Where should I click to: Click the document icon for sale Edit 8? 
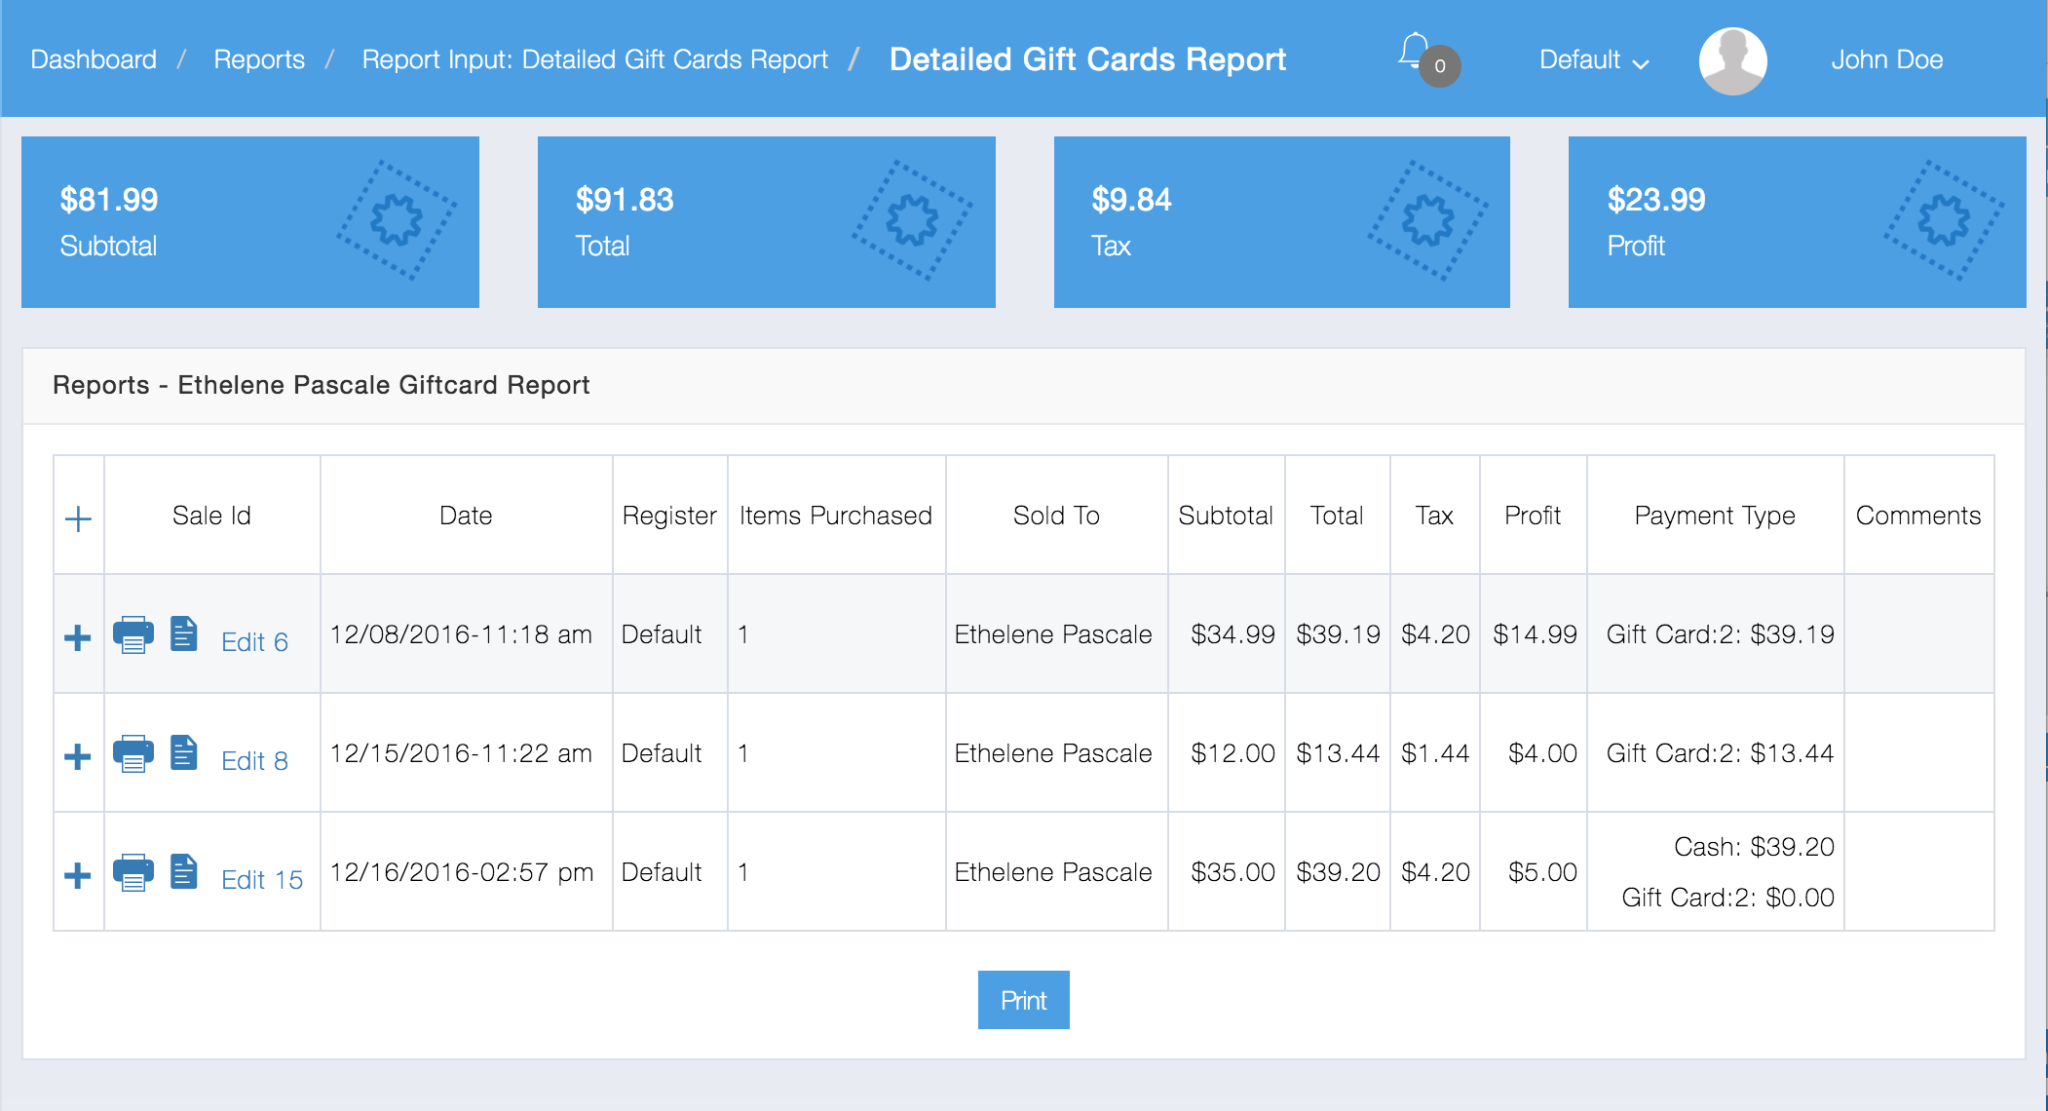184,753
